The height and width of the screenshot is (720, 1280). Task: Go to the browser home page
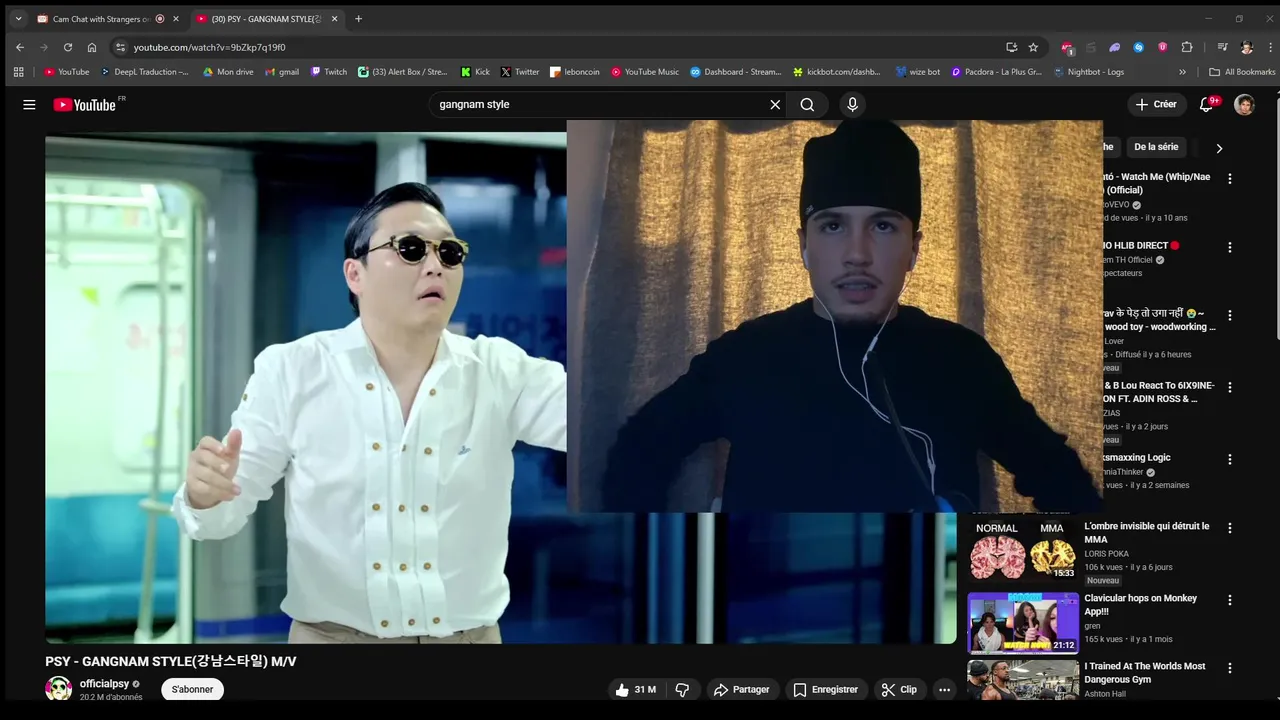click(x=92, y=47)
